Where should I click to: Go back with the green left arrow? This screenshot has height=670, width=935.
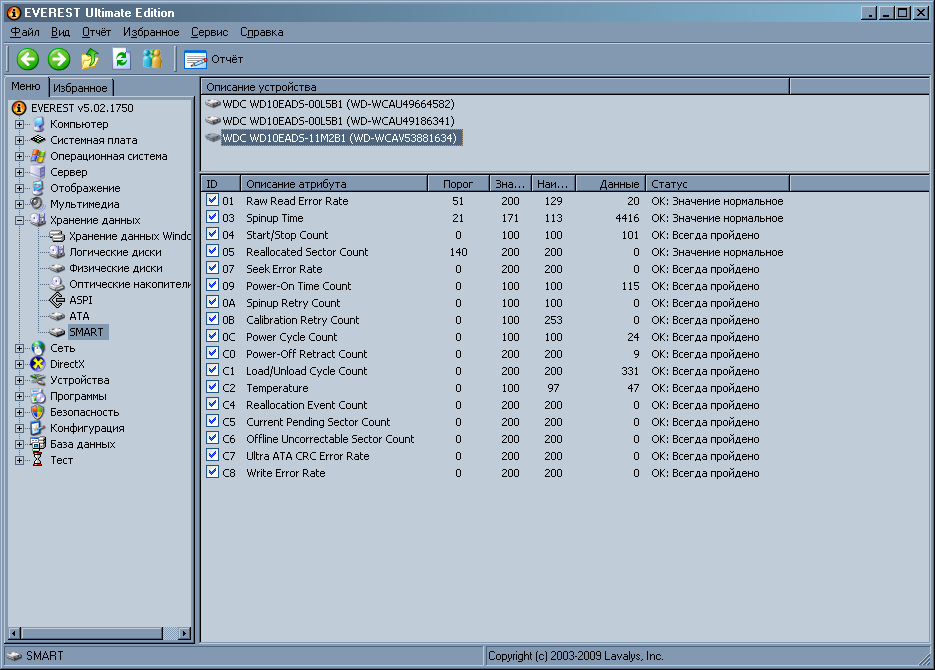(x=27, y=59)
